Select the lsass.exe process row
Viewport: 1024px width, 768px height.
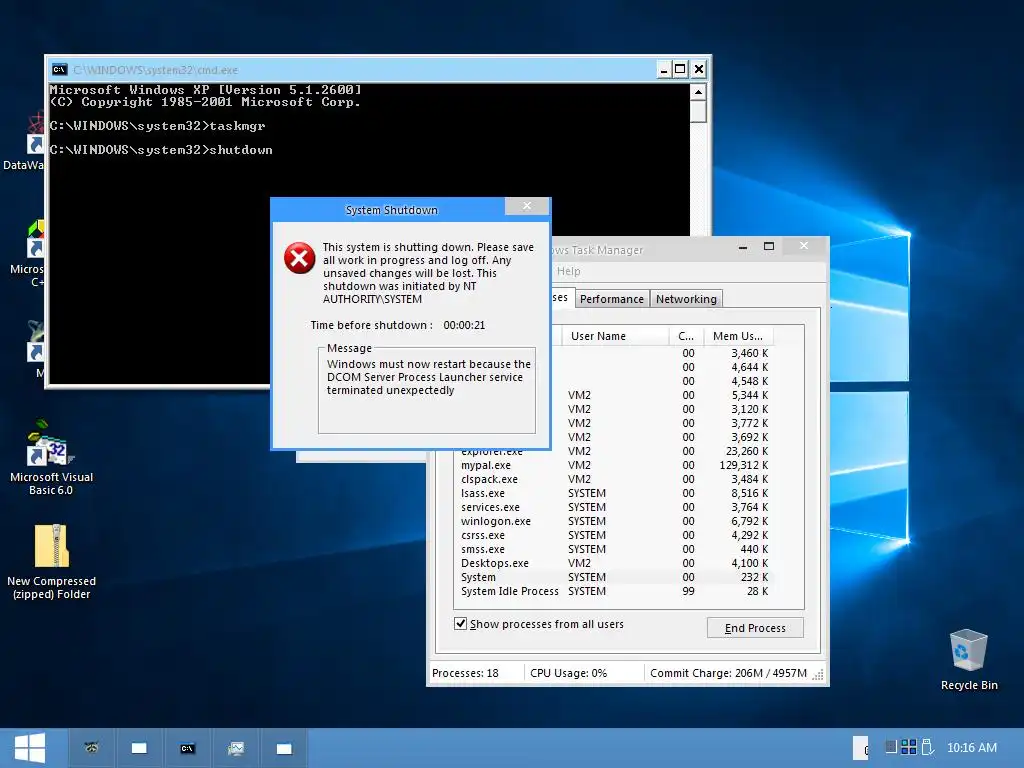tap(614, 493)
